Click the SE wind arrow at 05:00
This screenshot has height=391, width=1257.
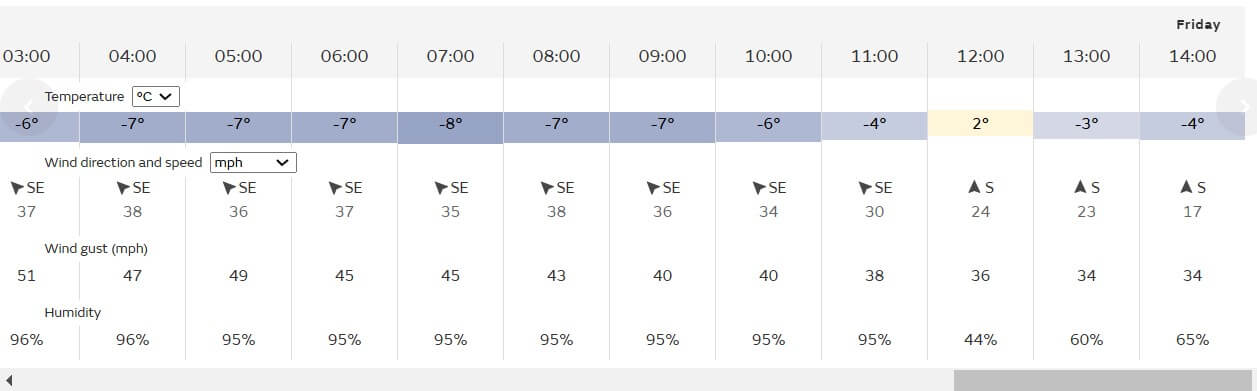click(229, 188)
